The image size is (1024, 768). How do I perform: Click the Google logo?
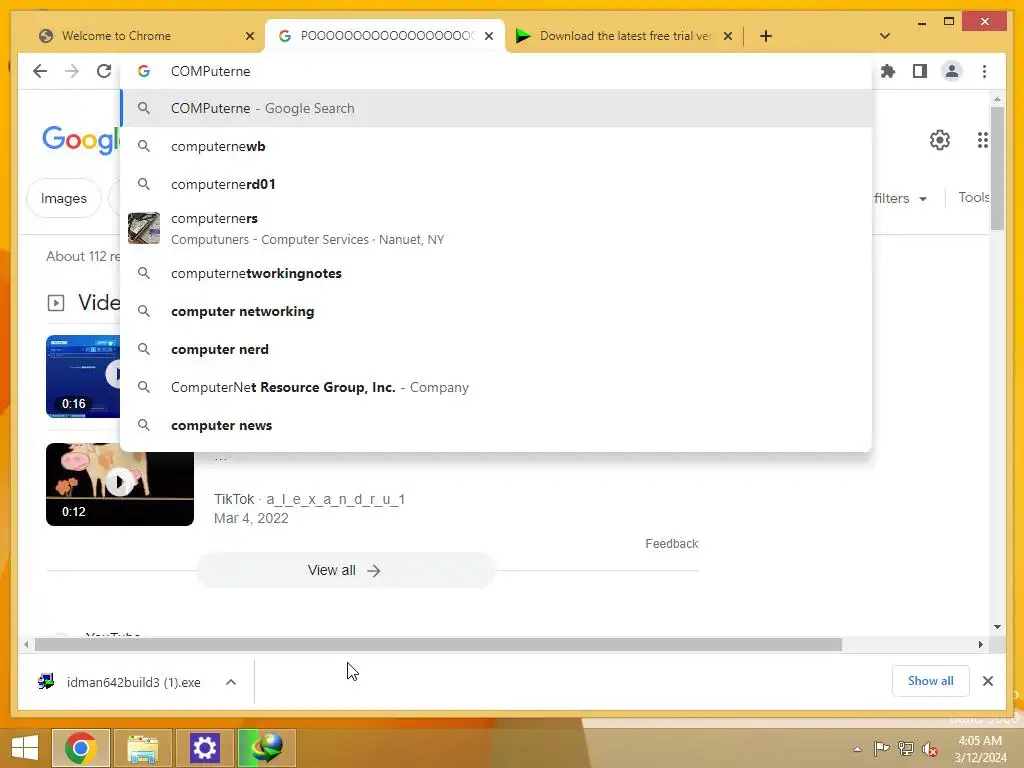(80, 139)
